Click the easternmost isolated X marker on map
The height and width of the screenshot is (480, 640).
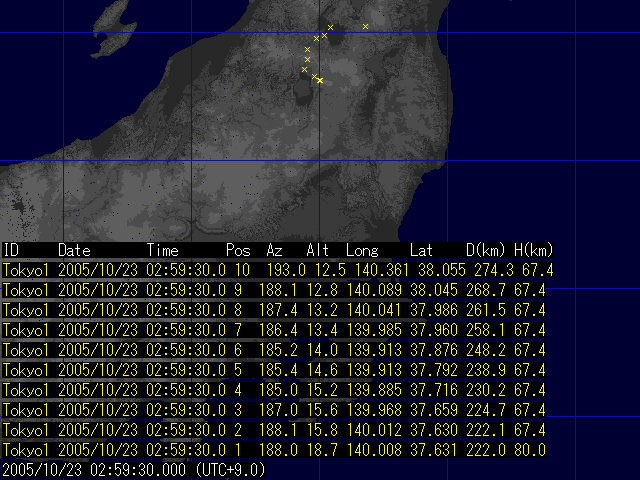tap(366, 26)
